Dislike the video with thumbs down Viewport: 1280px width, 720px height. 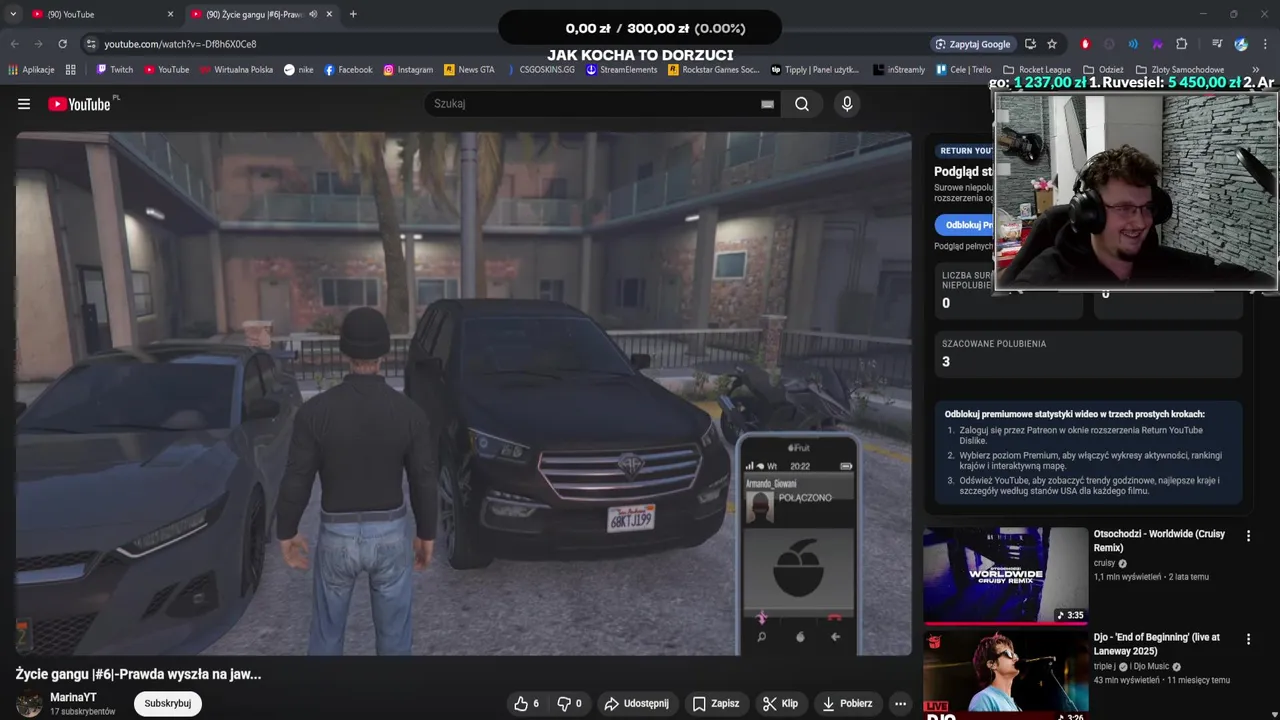coord(569,704)
